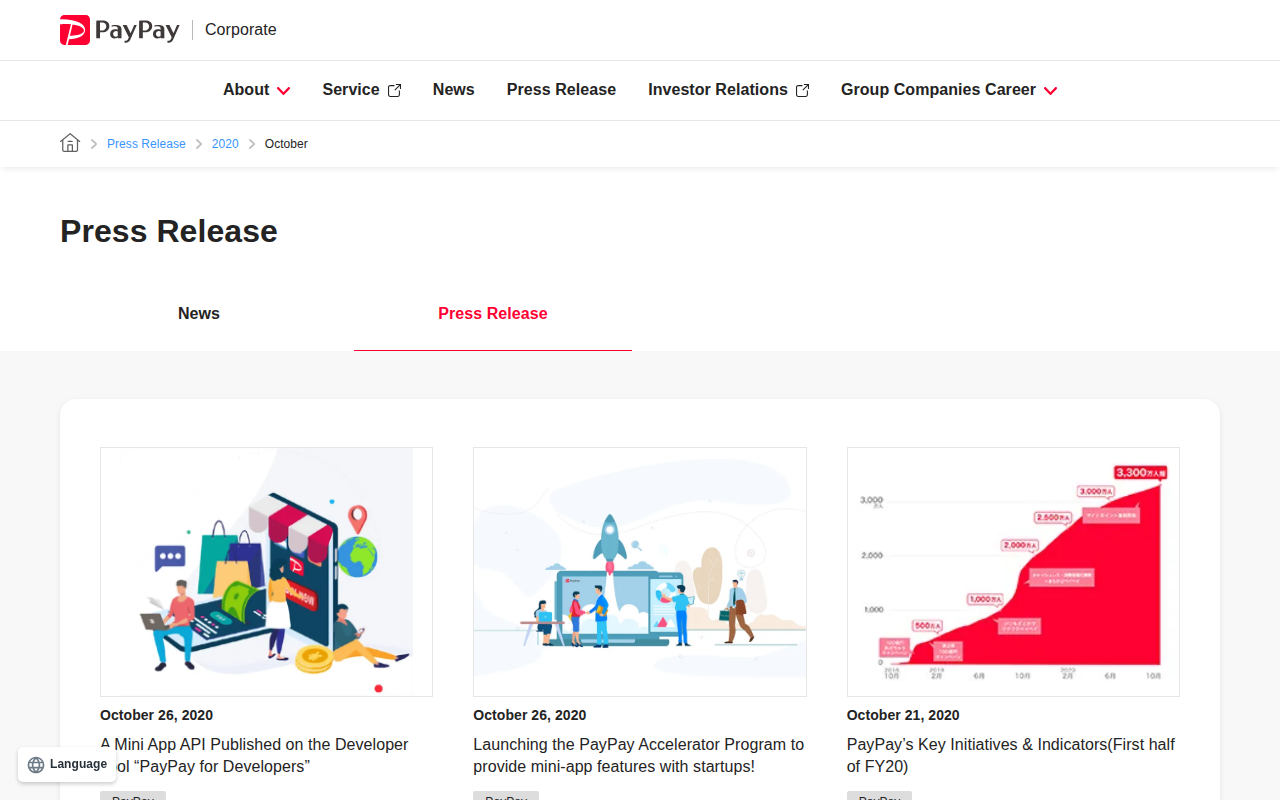This screenshot has height=800, width=1280.
Task: Click the 2020 breadcrumb link
Action: pos(225,144)
